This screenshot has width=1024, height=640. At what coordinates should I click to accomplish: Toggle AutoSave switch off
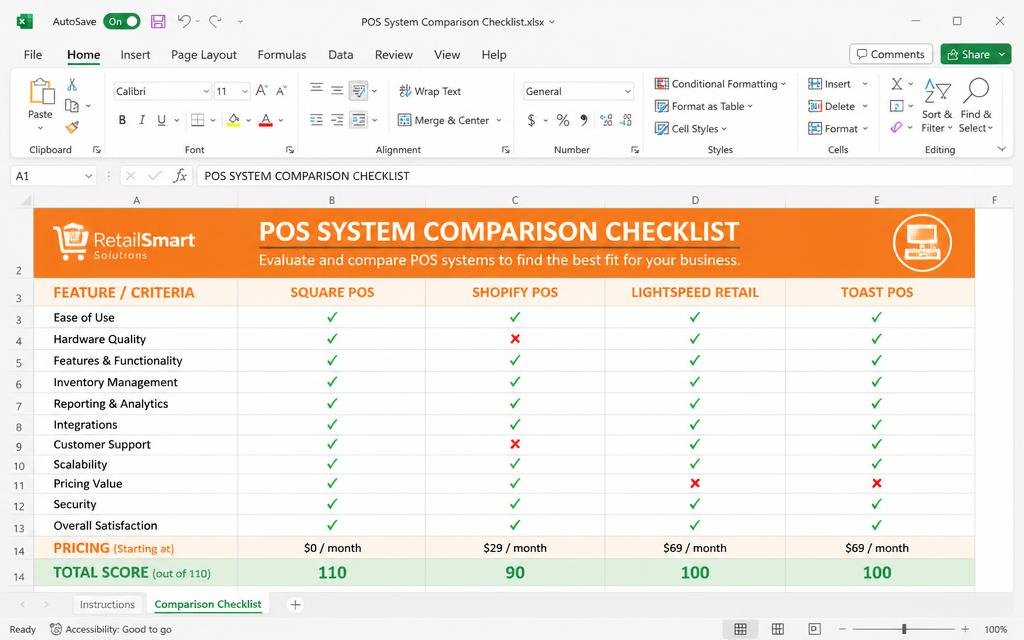(122, 22)
